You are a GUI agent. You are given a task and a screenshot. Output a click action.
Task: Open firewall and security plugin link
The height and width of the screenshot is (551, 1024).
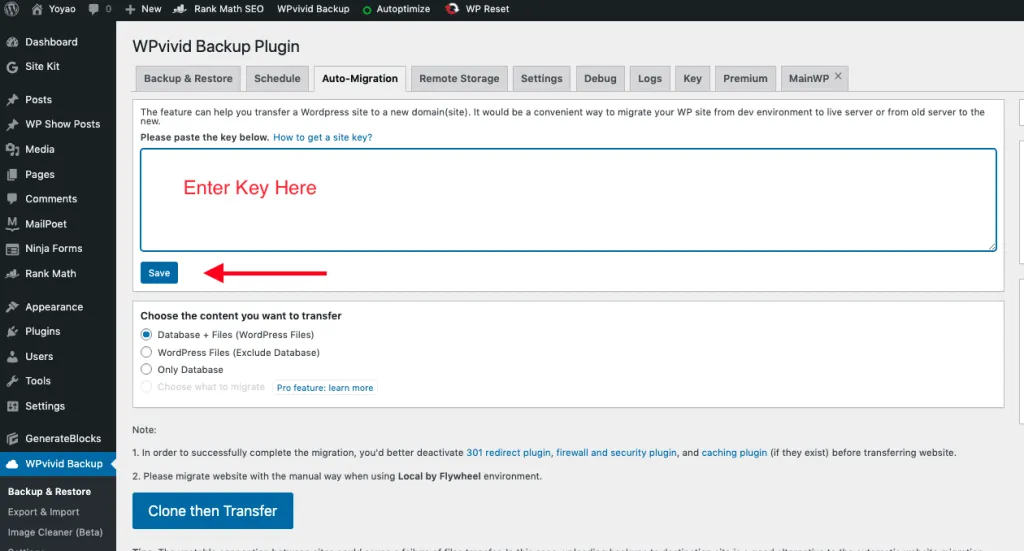click(x=616, y=452)
